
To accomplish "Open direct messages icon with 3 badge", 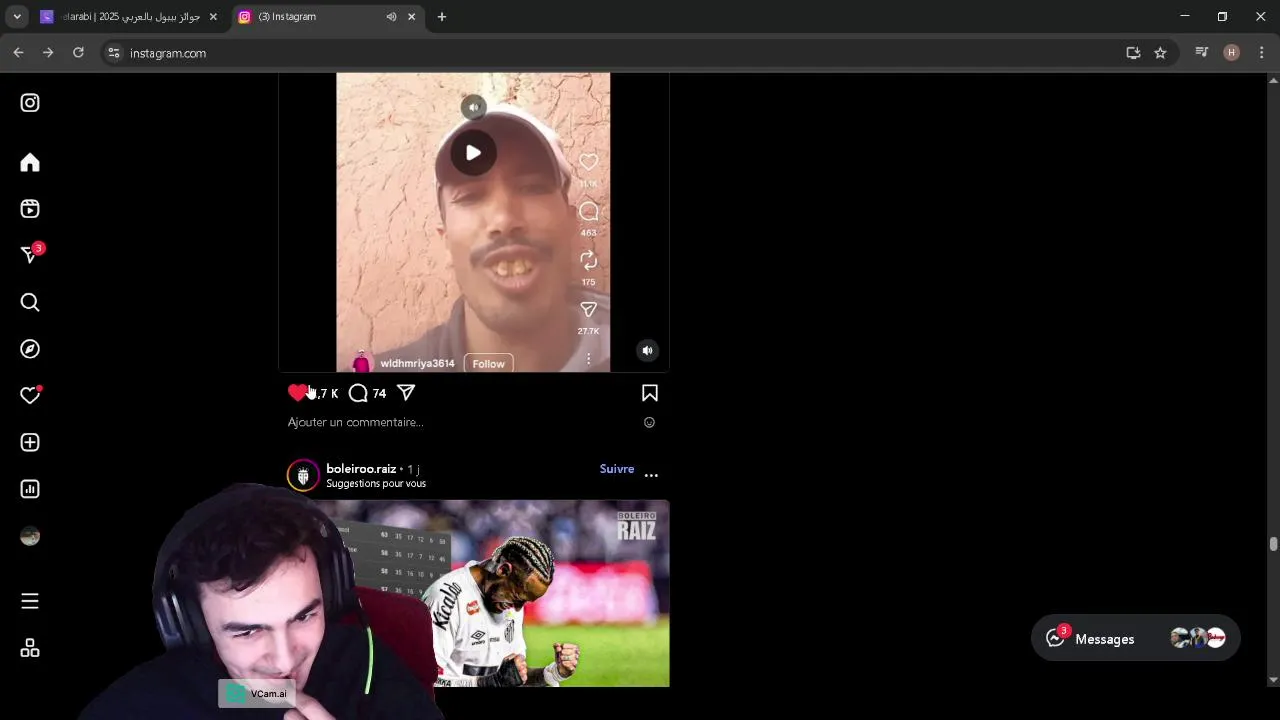I will click(x=30, y=255).
